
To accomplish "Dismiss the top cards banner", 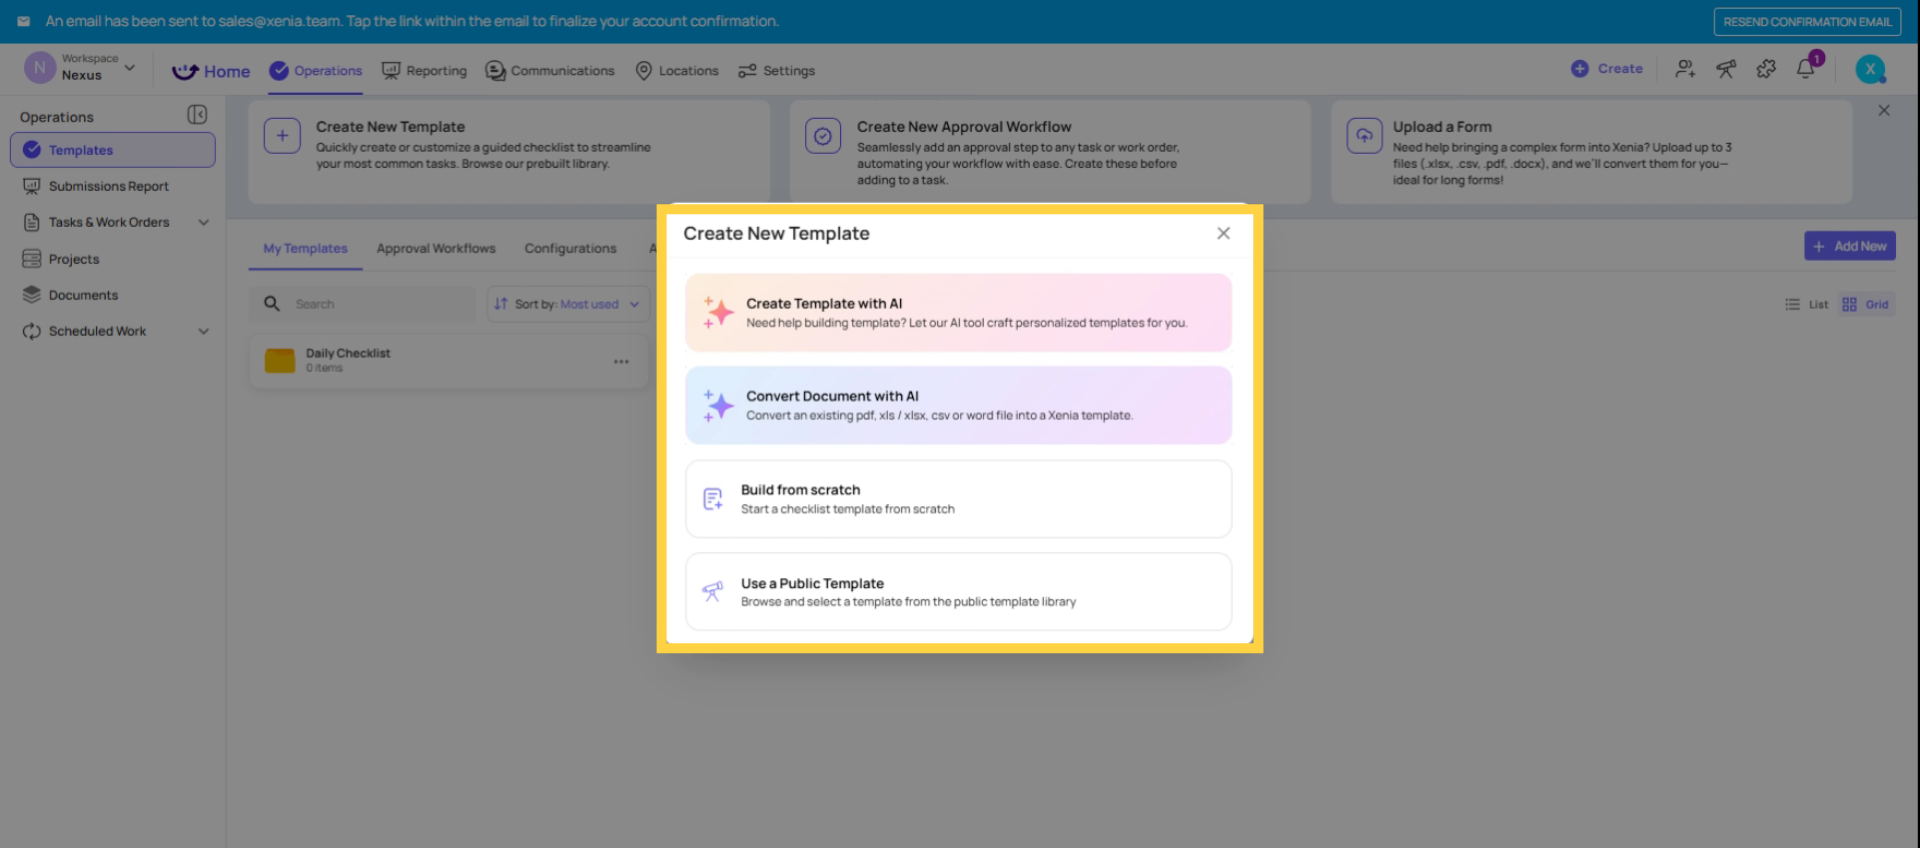I will 1884,110.
